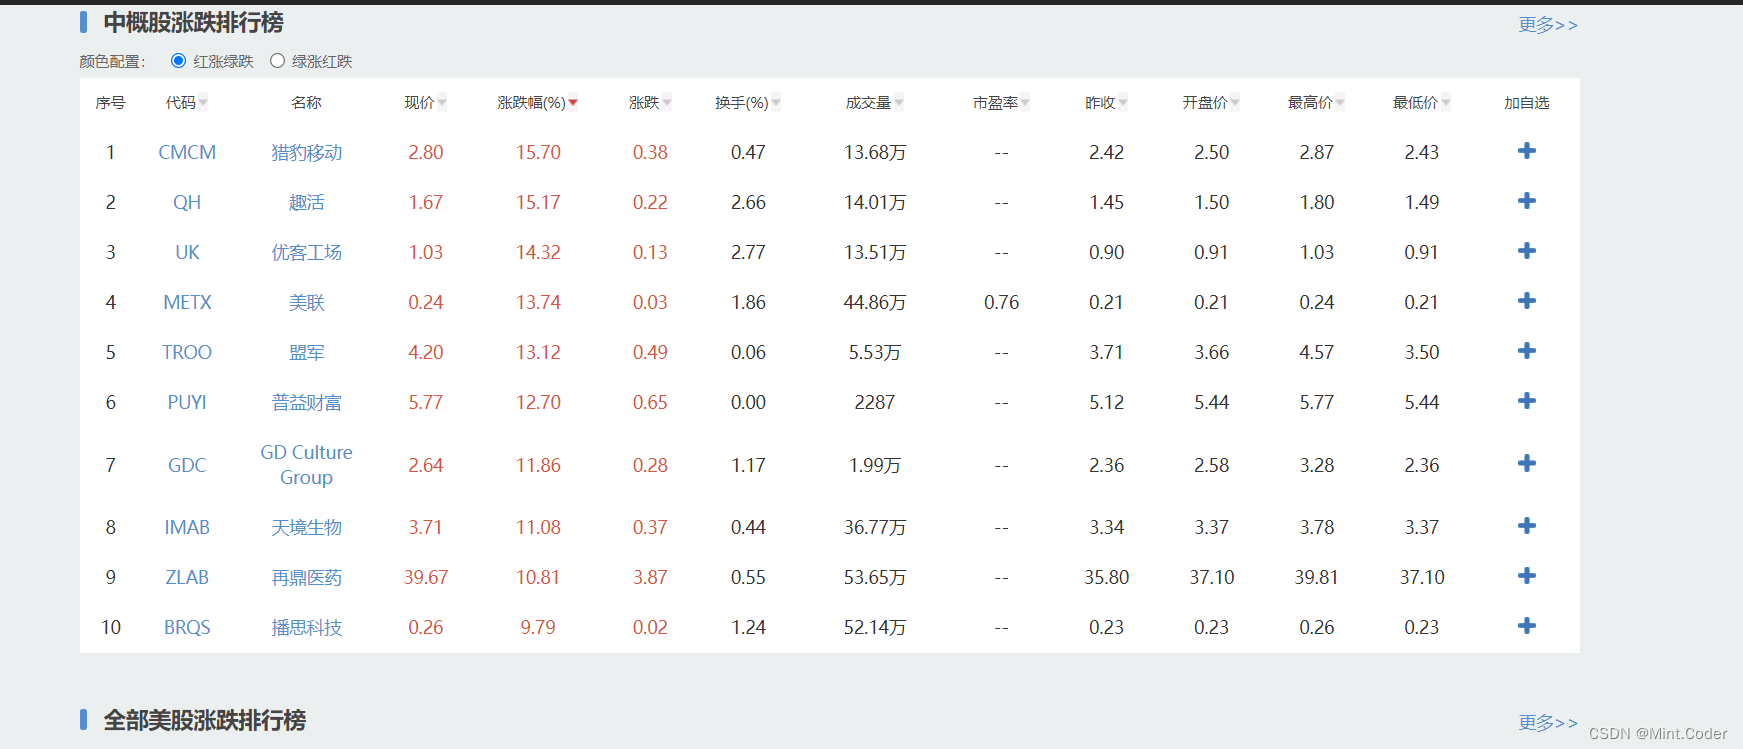Click CMCM price change value 15.70

(538, 152)
